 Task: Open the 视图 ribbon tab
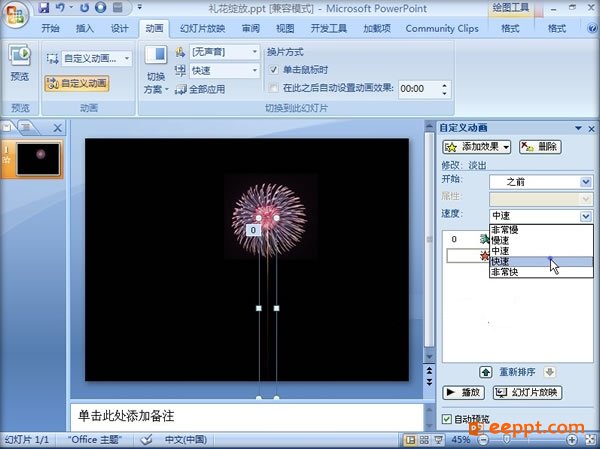click(x=285, y=28)
